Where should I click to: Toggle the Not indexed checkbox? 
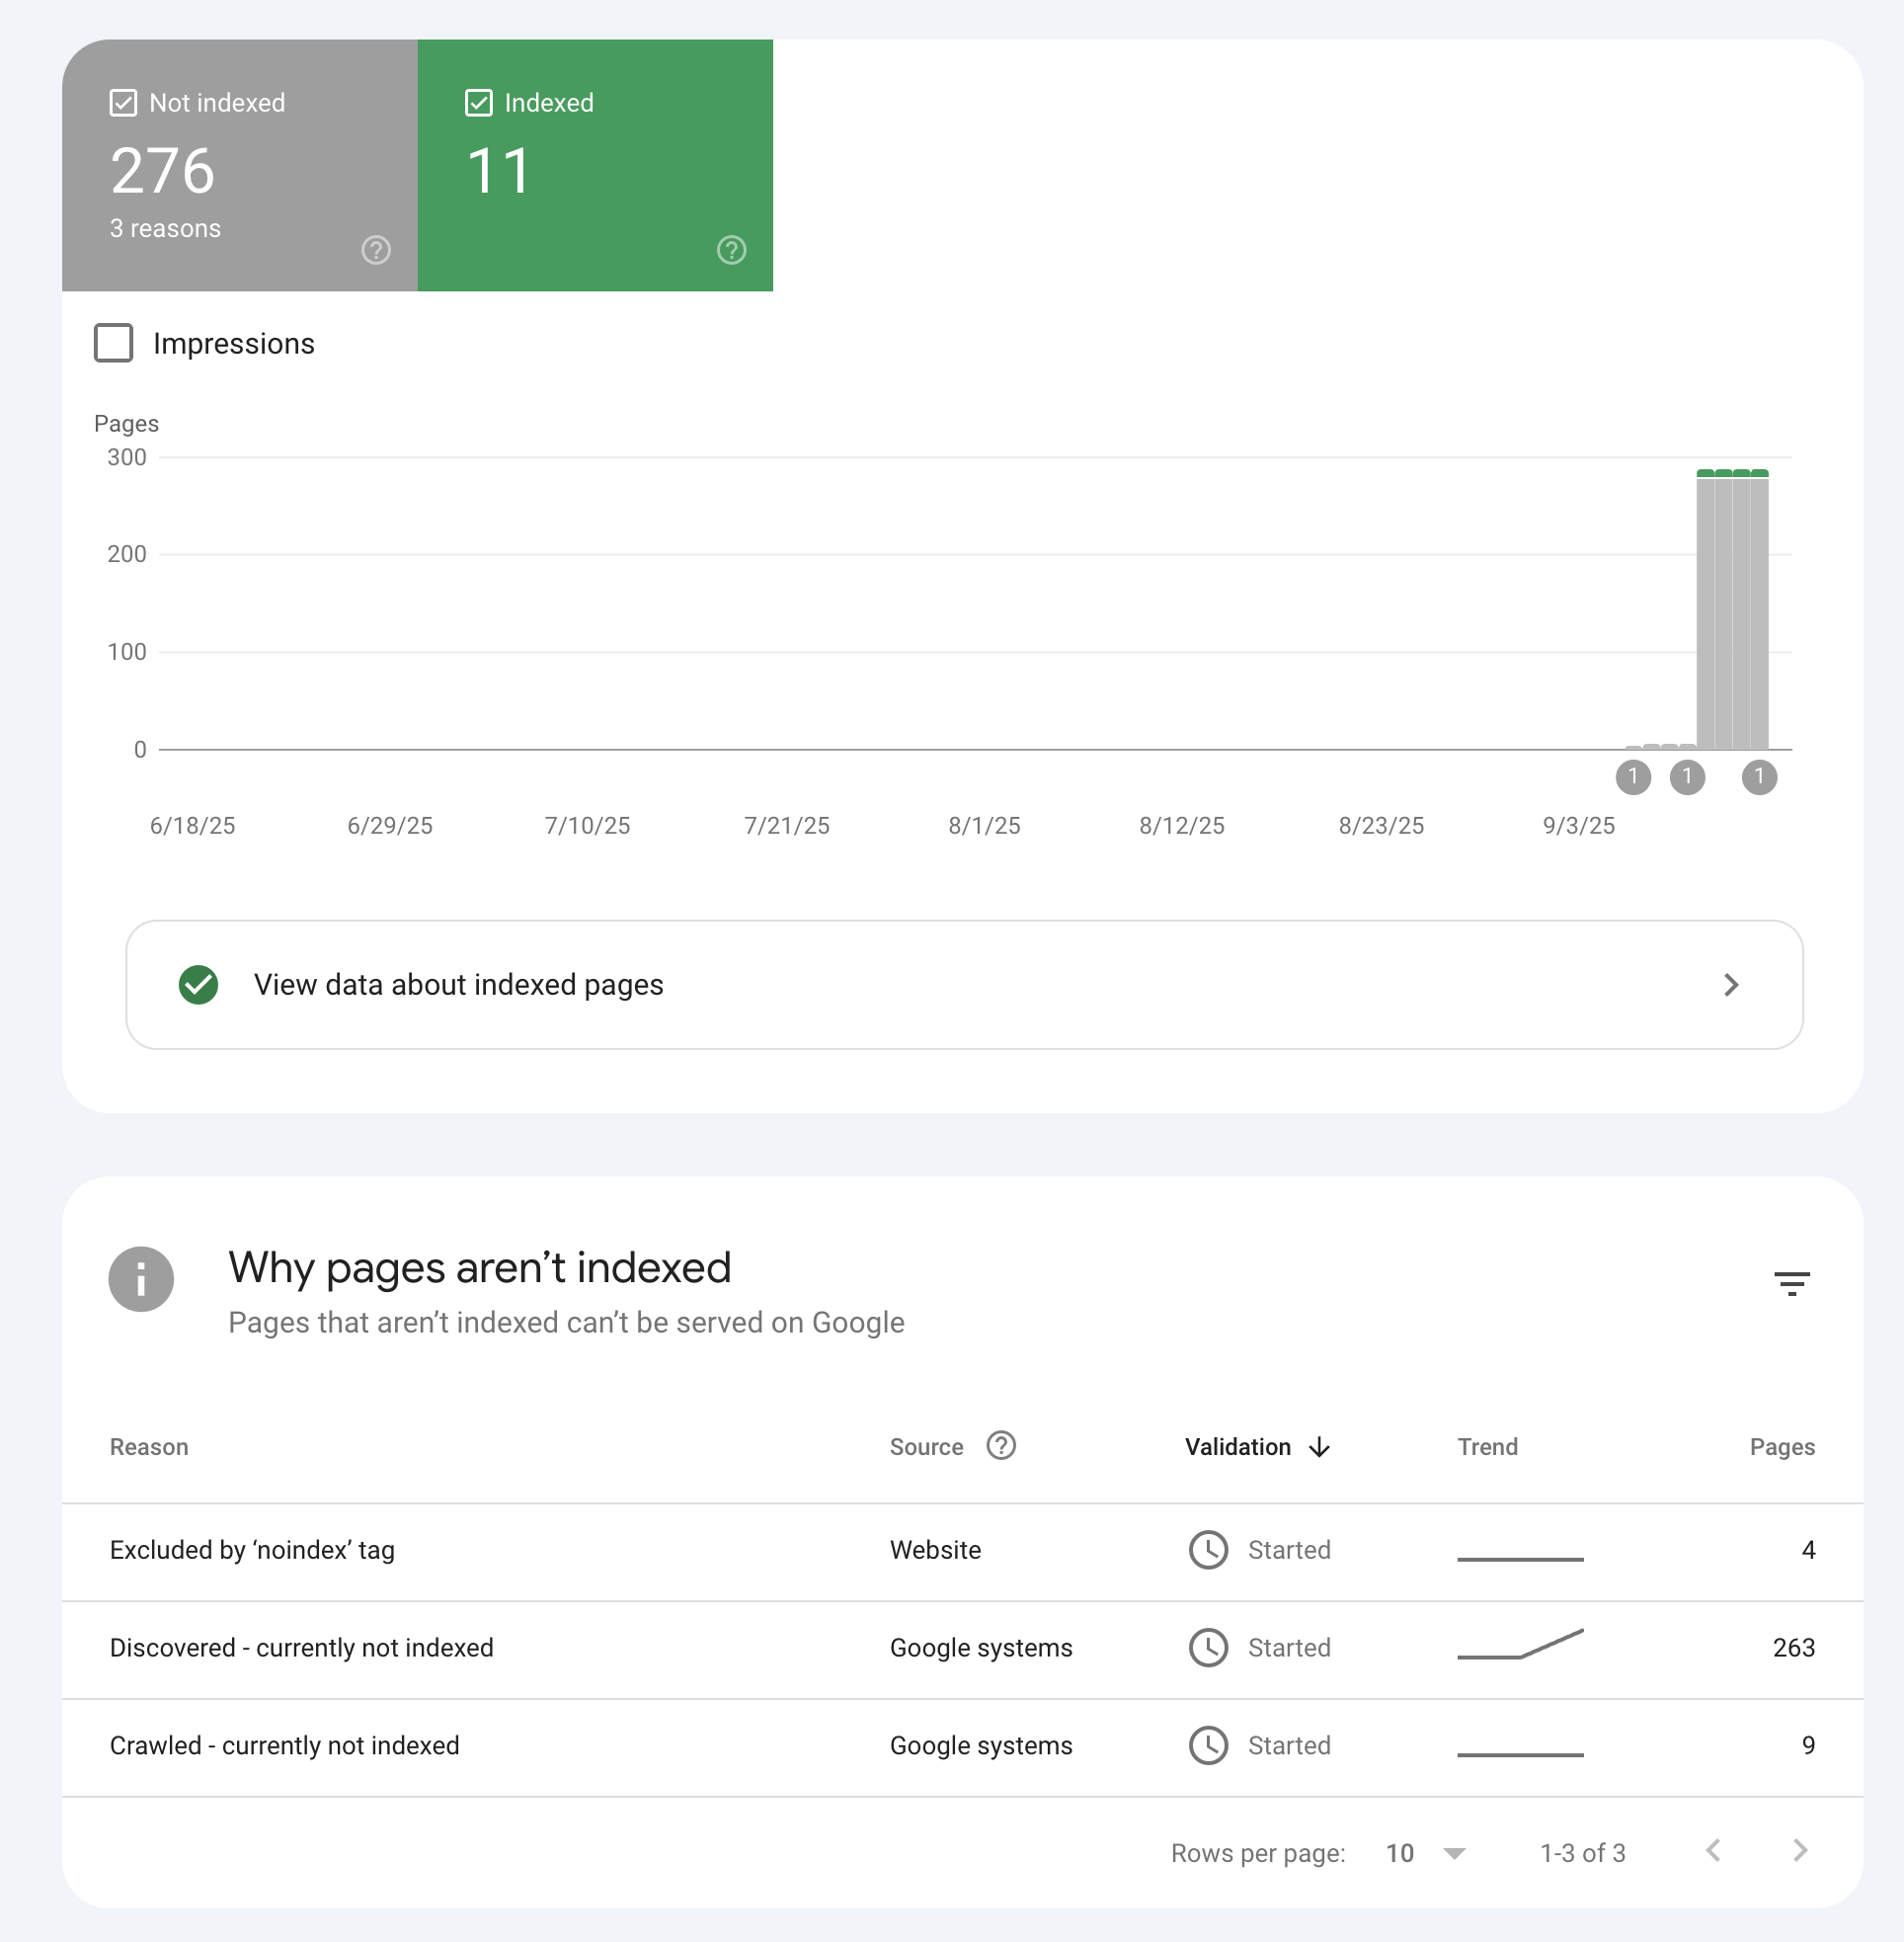[x=123, y=103]
